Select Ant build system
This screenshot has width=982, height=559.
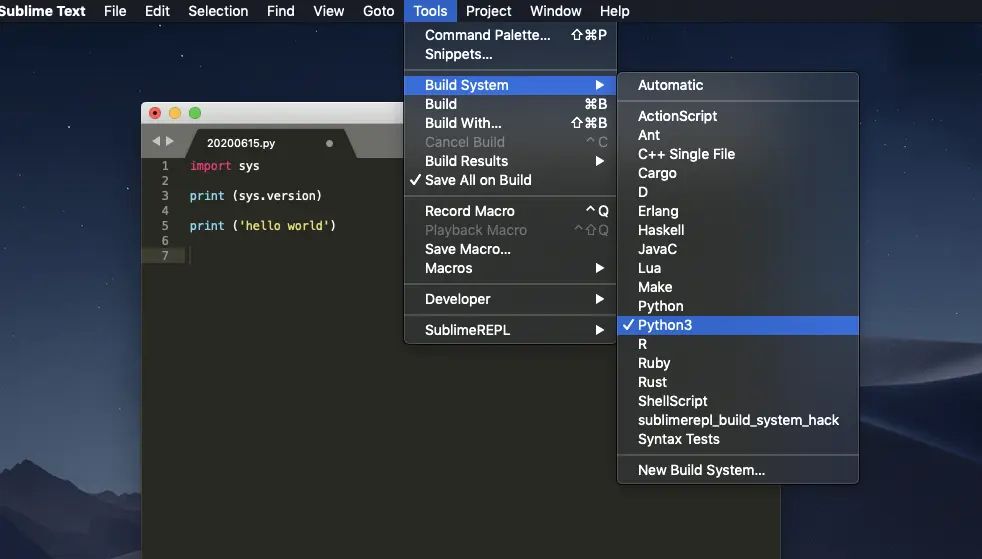(x=738, y=135)
